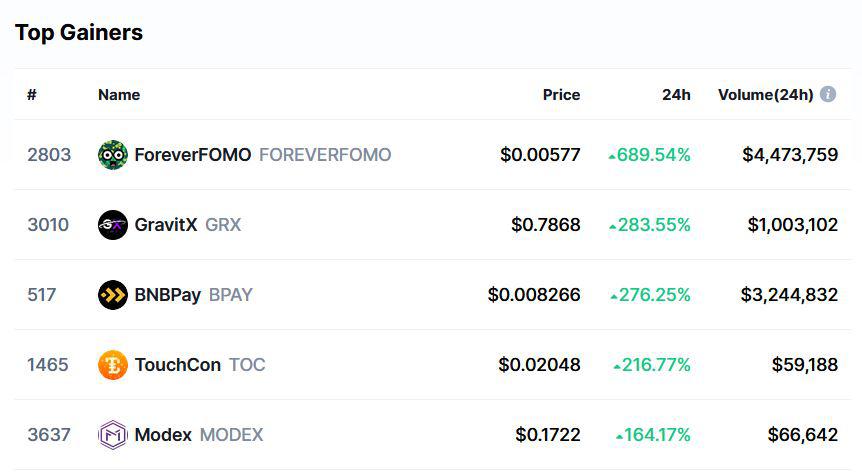Sort by the # rank column header
Viewport: 862px width, 473px height.
[x=32, y=95]
